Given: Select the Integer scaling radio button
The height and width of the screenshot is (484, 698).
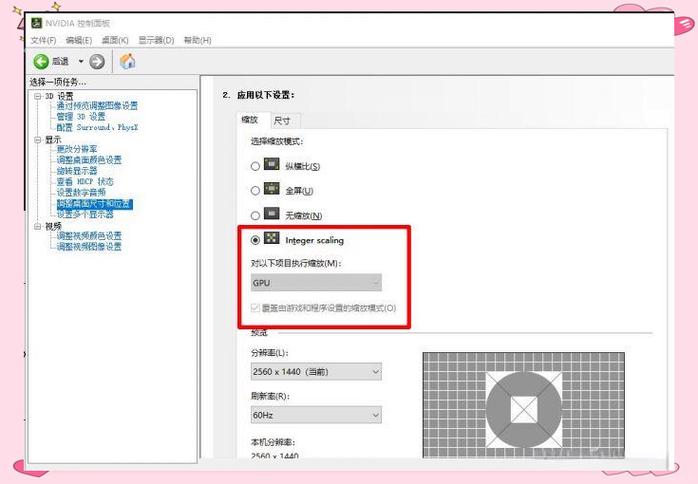Looking at the screenshot, I should (x=255, y=240).
